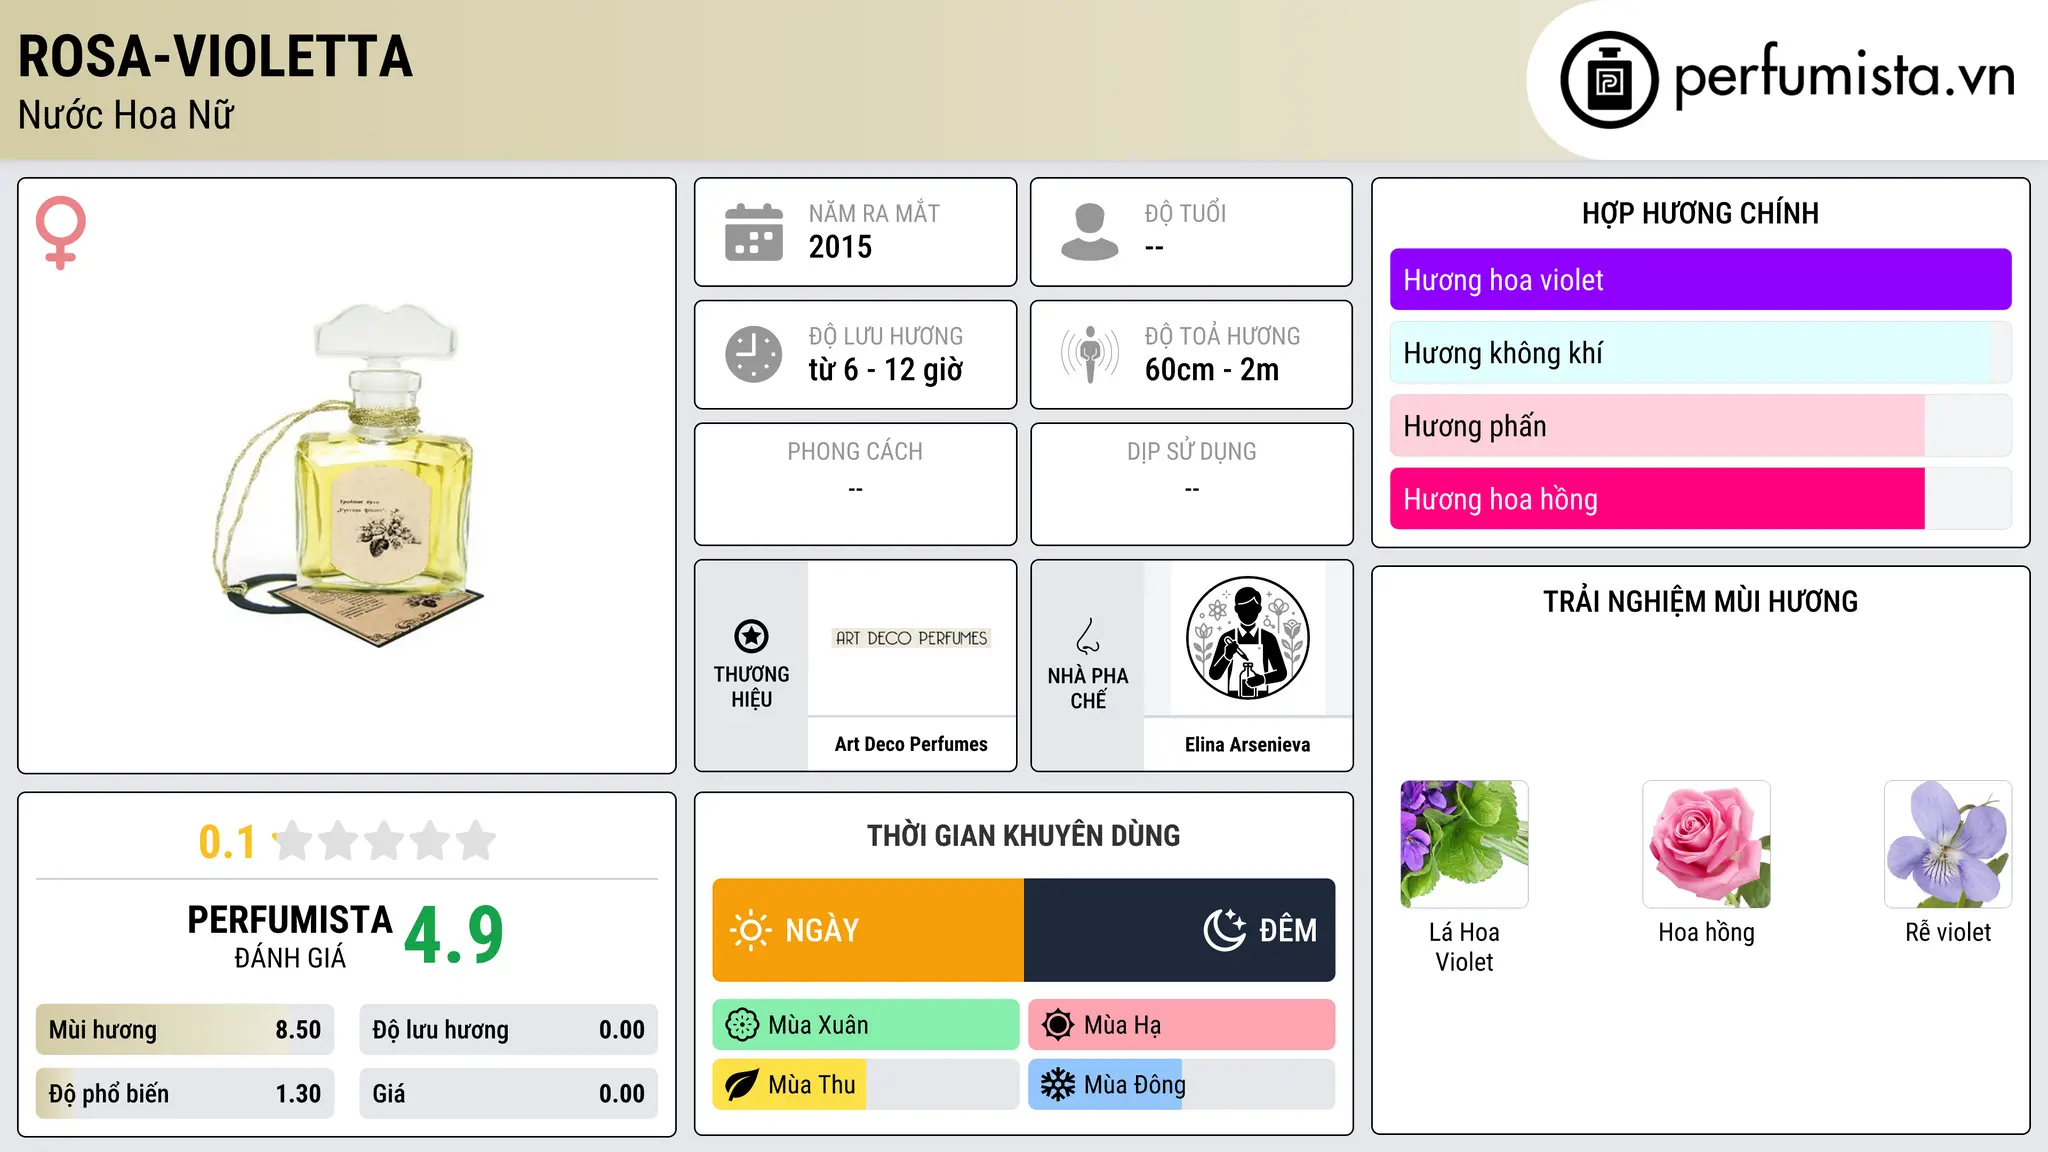Click the star badge icon above Thương Hiệu

[751, 636]
